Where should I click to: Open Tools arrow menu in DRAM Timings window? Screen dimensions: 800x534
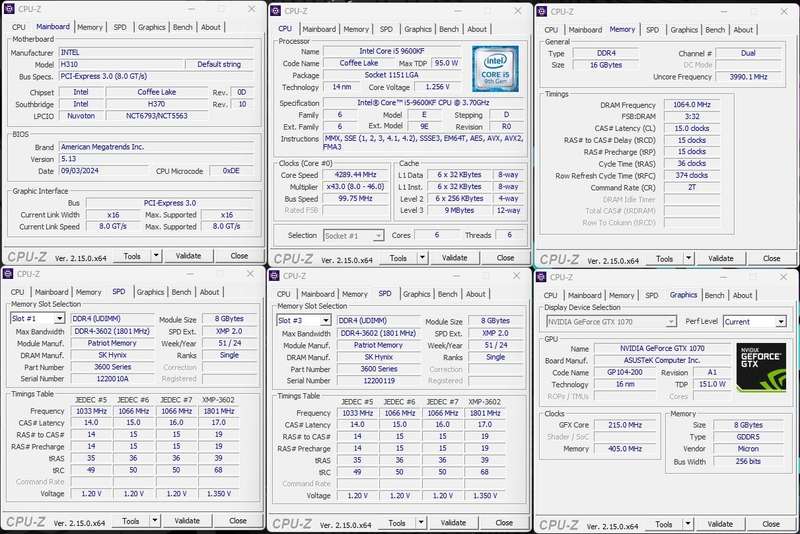click(x=689, y=259)
